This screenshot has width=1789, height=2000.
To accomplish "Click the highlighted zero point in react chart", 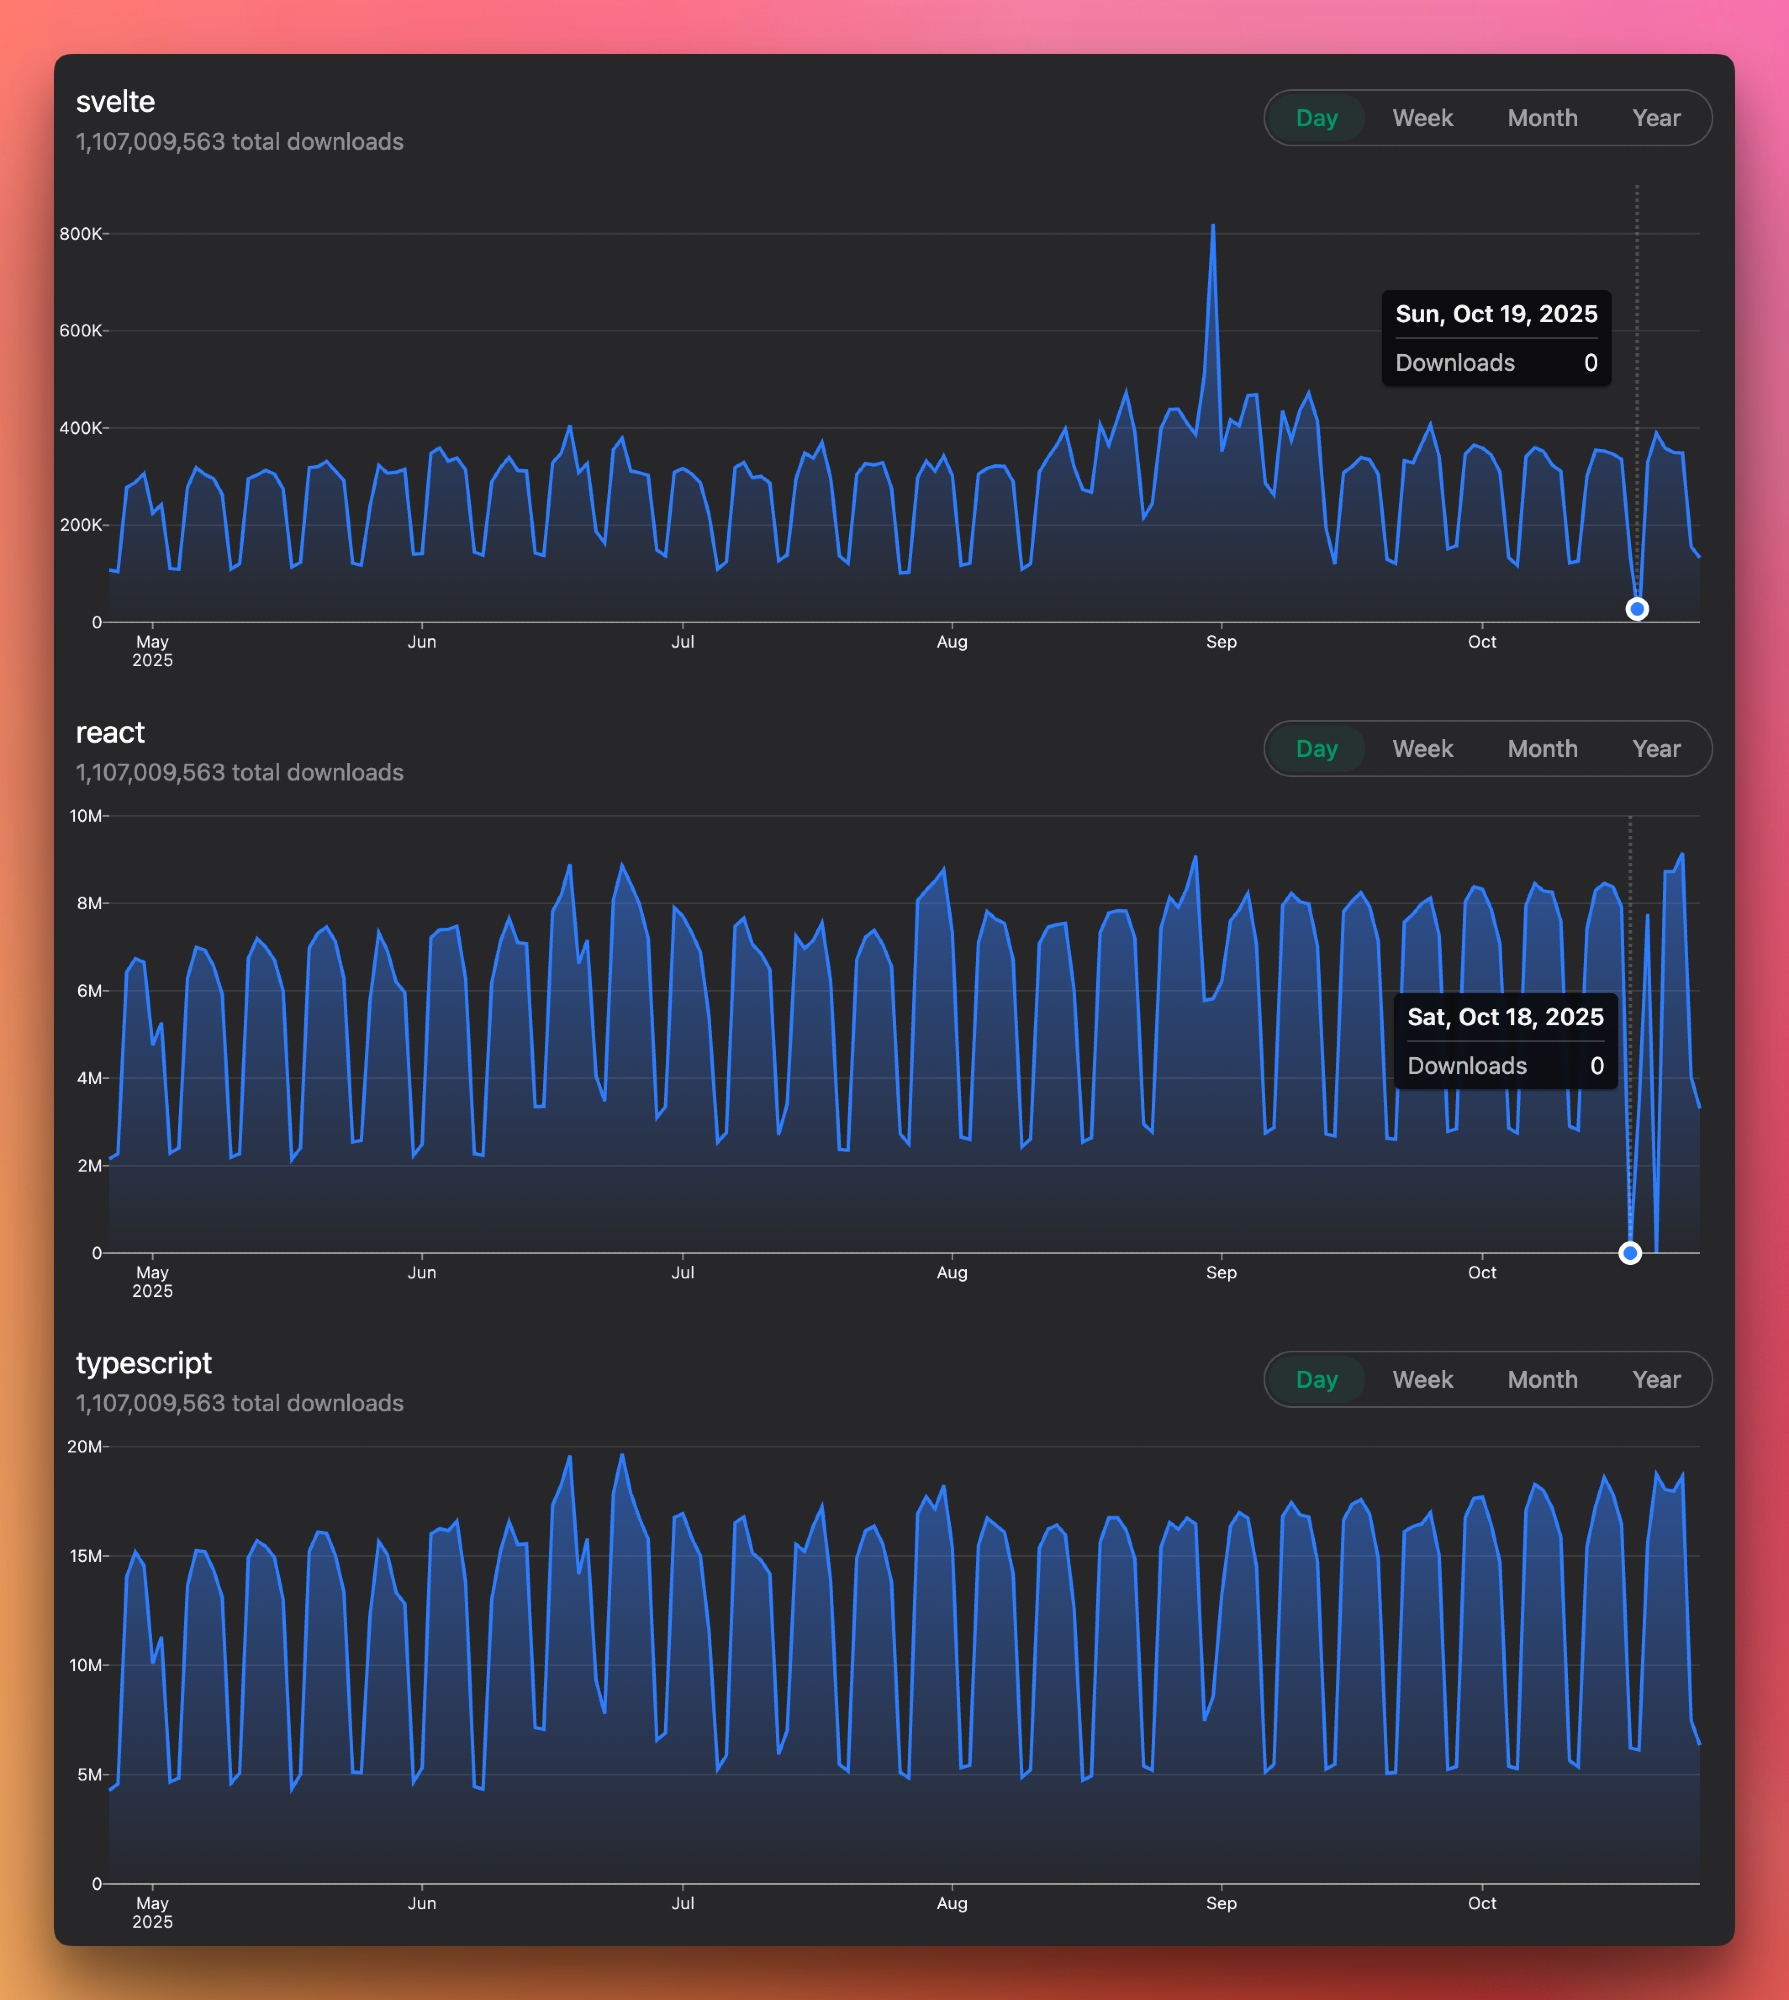I will 1630,1253.
